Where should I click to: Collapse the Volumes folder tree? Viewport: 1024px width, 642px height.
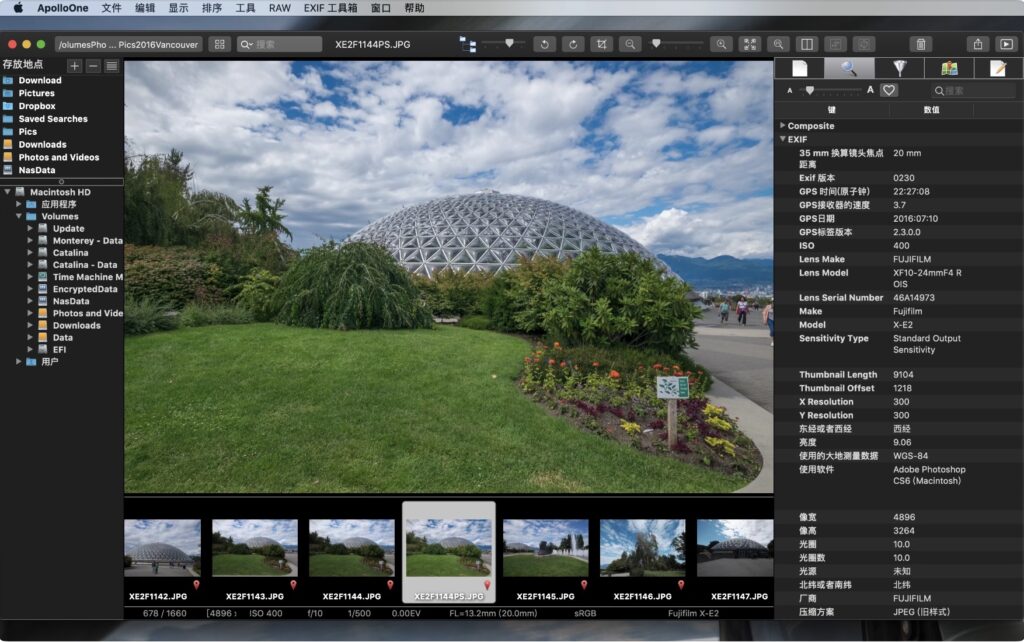coord(19,216)
